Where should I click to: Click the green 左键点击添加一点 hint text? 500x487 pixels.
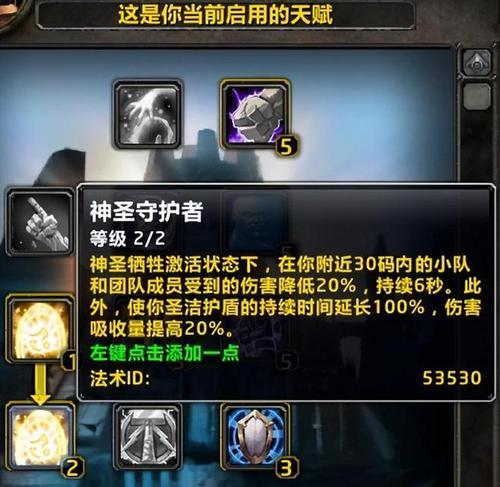pyautogui.click(x=165, y=353)
